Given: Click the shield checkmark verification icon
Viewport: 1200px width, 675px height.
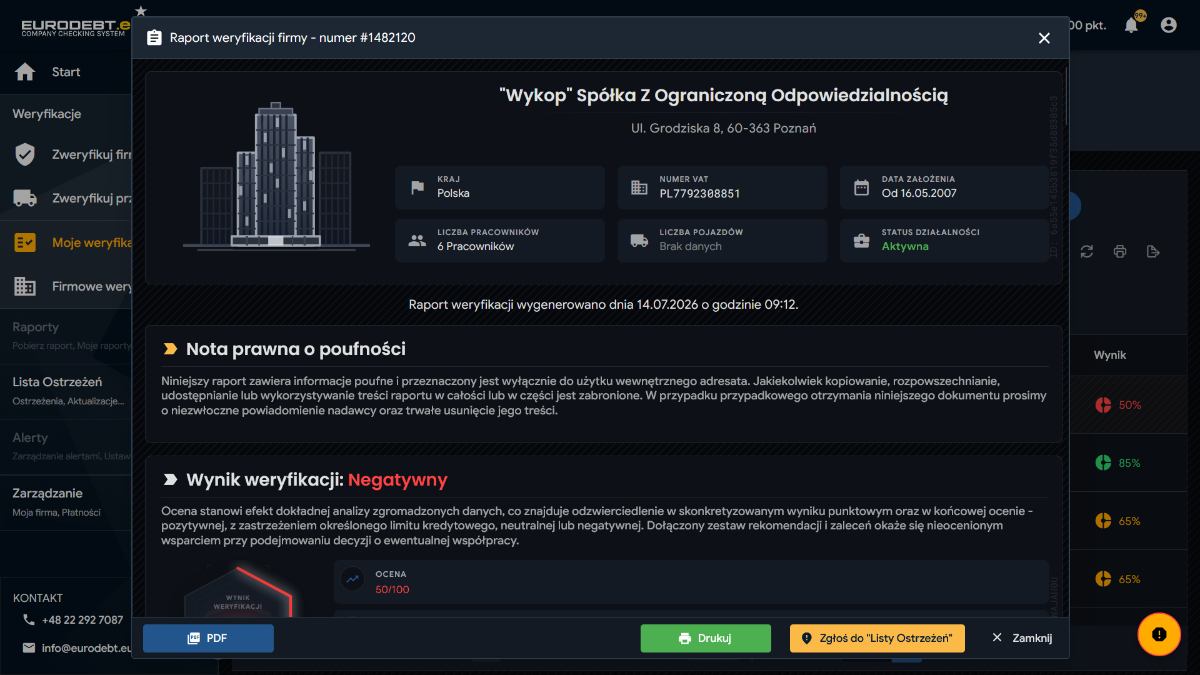Looking at the screenshot, I should pos(25,155).
